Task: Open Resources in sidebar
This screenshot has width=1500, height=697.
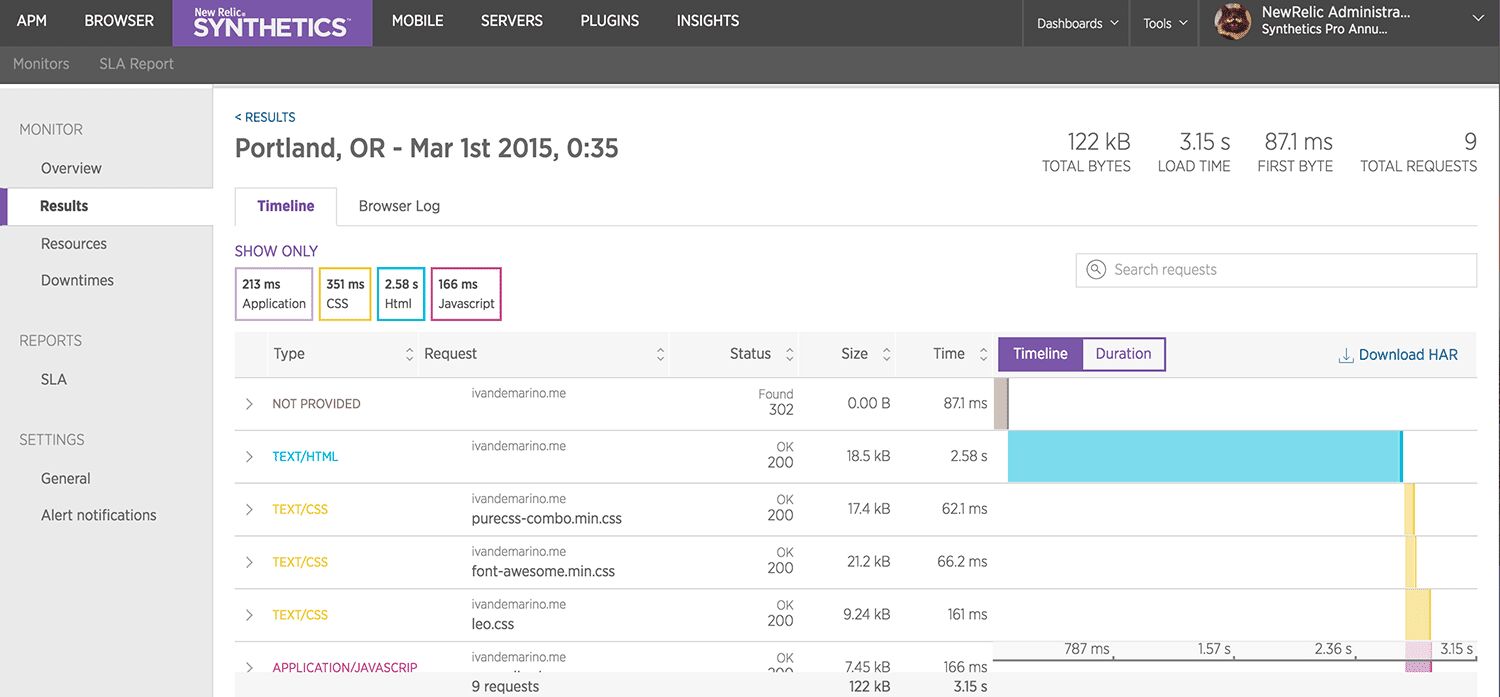Action: pyautogui.click(x=74, y=244)
